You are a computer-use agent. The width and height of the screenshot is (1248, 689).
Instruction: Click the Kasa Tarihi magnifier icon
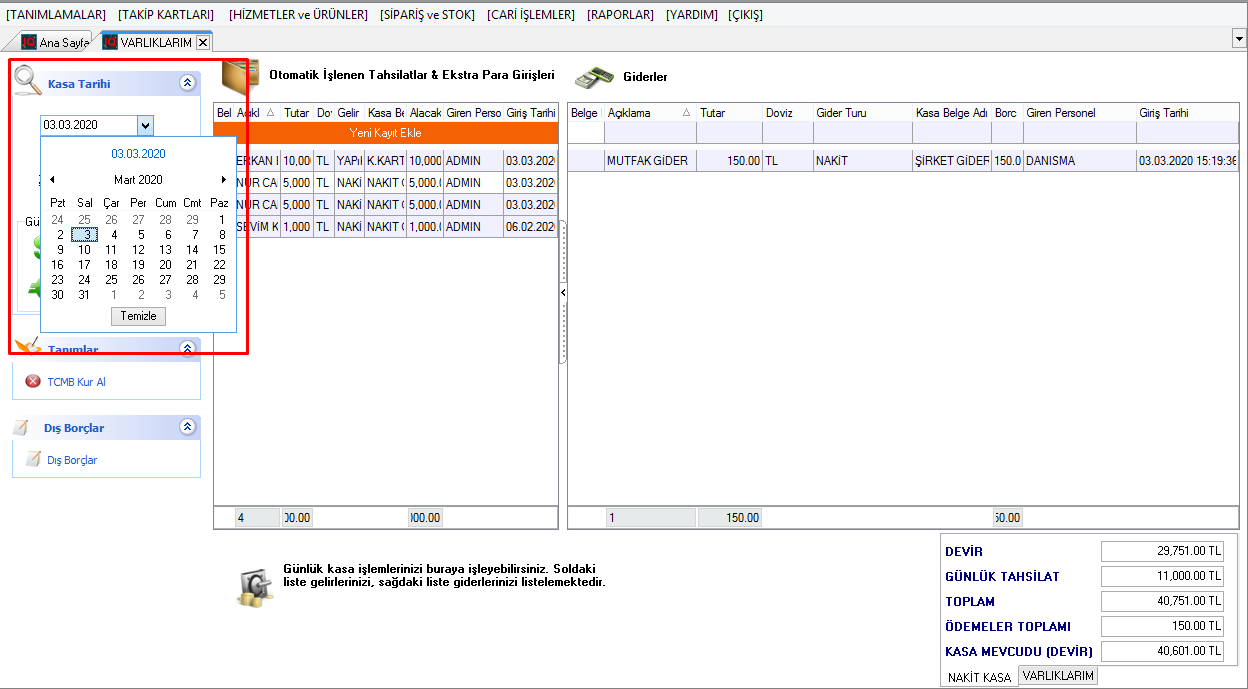click(x=28, y=81)
